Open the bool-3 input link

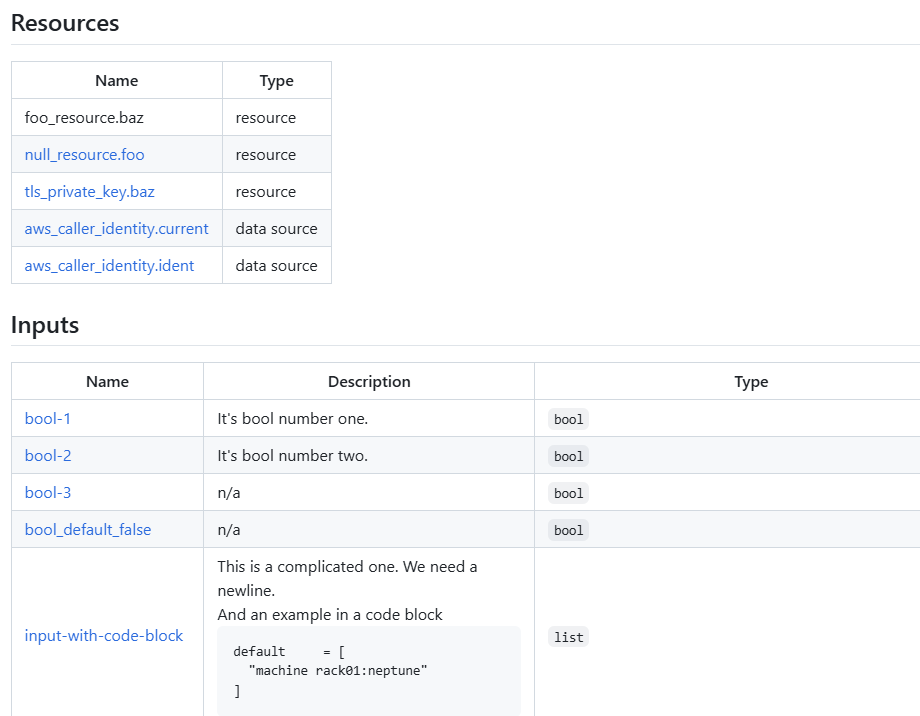[x=47, y=492]
